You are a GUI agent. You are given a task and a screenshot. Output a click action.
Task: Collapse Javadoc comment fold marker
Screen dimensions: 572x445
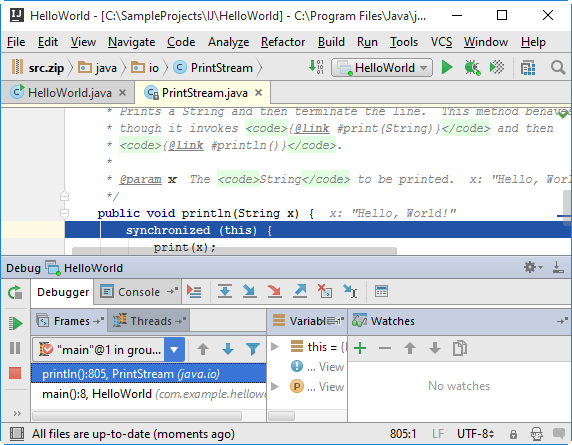point(64,196)
